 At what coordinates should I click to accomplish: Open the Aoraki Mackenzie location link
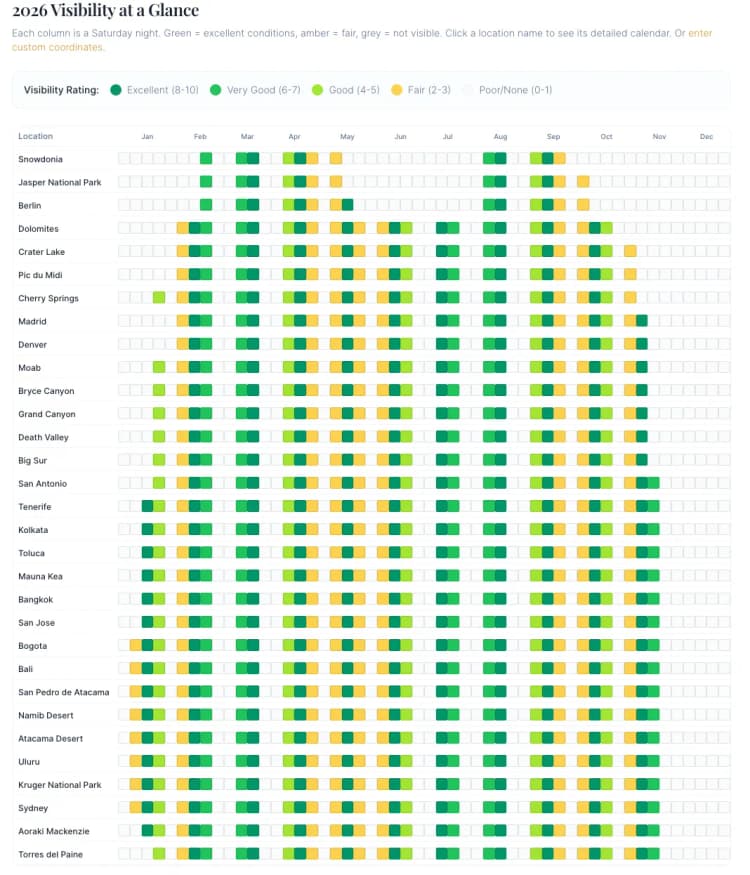tap(53, 831)
